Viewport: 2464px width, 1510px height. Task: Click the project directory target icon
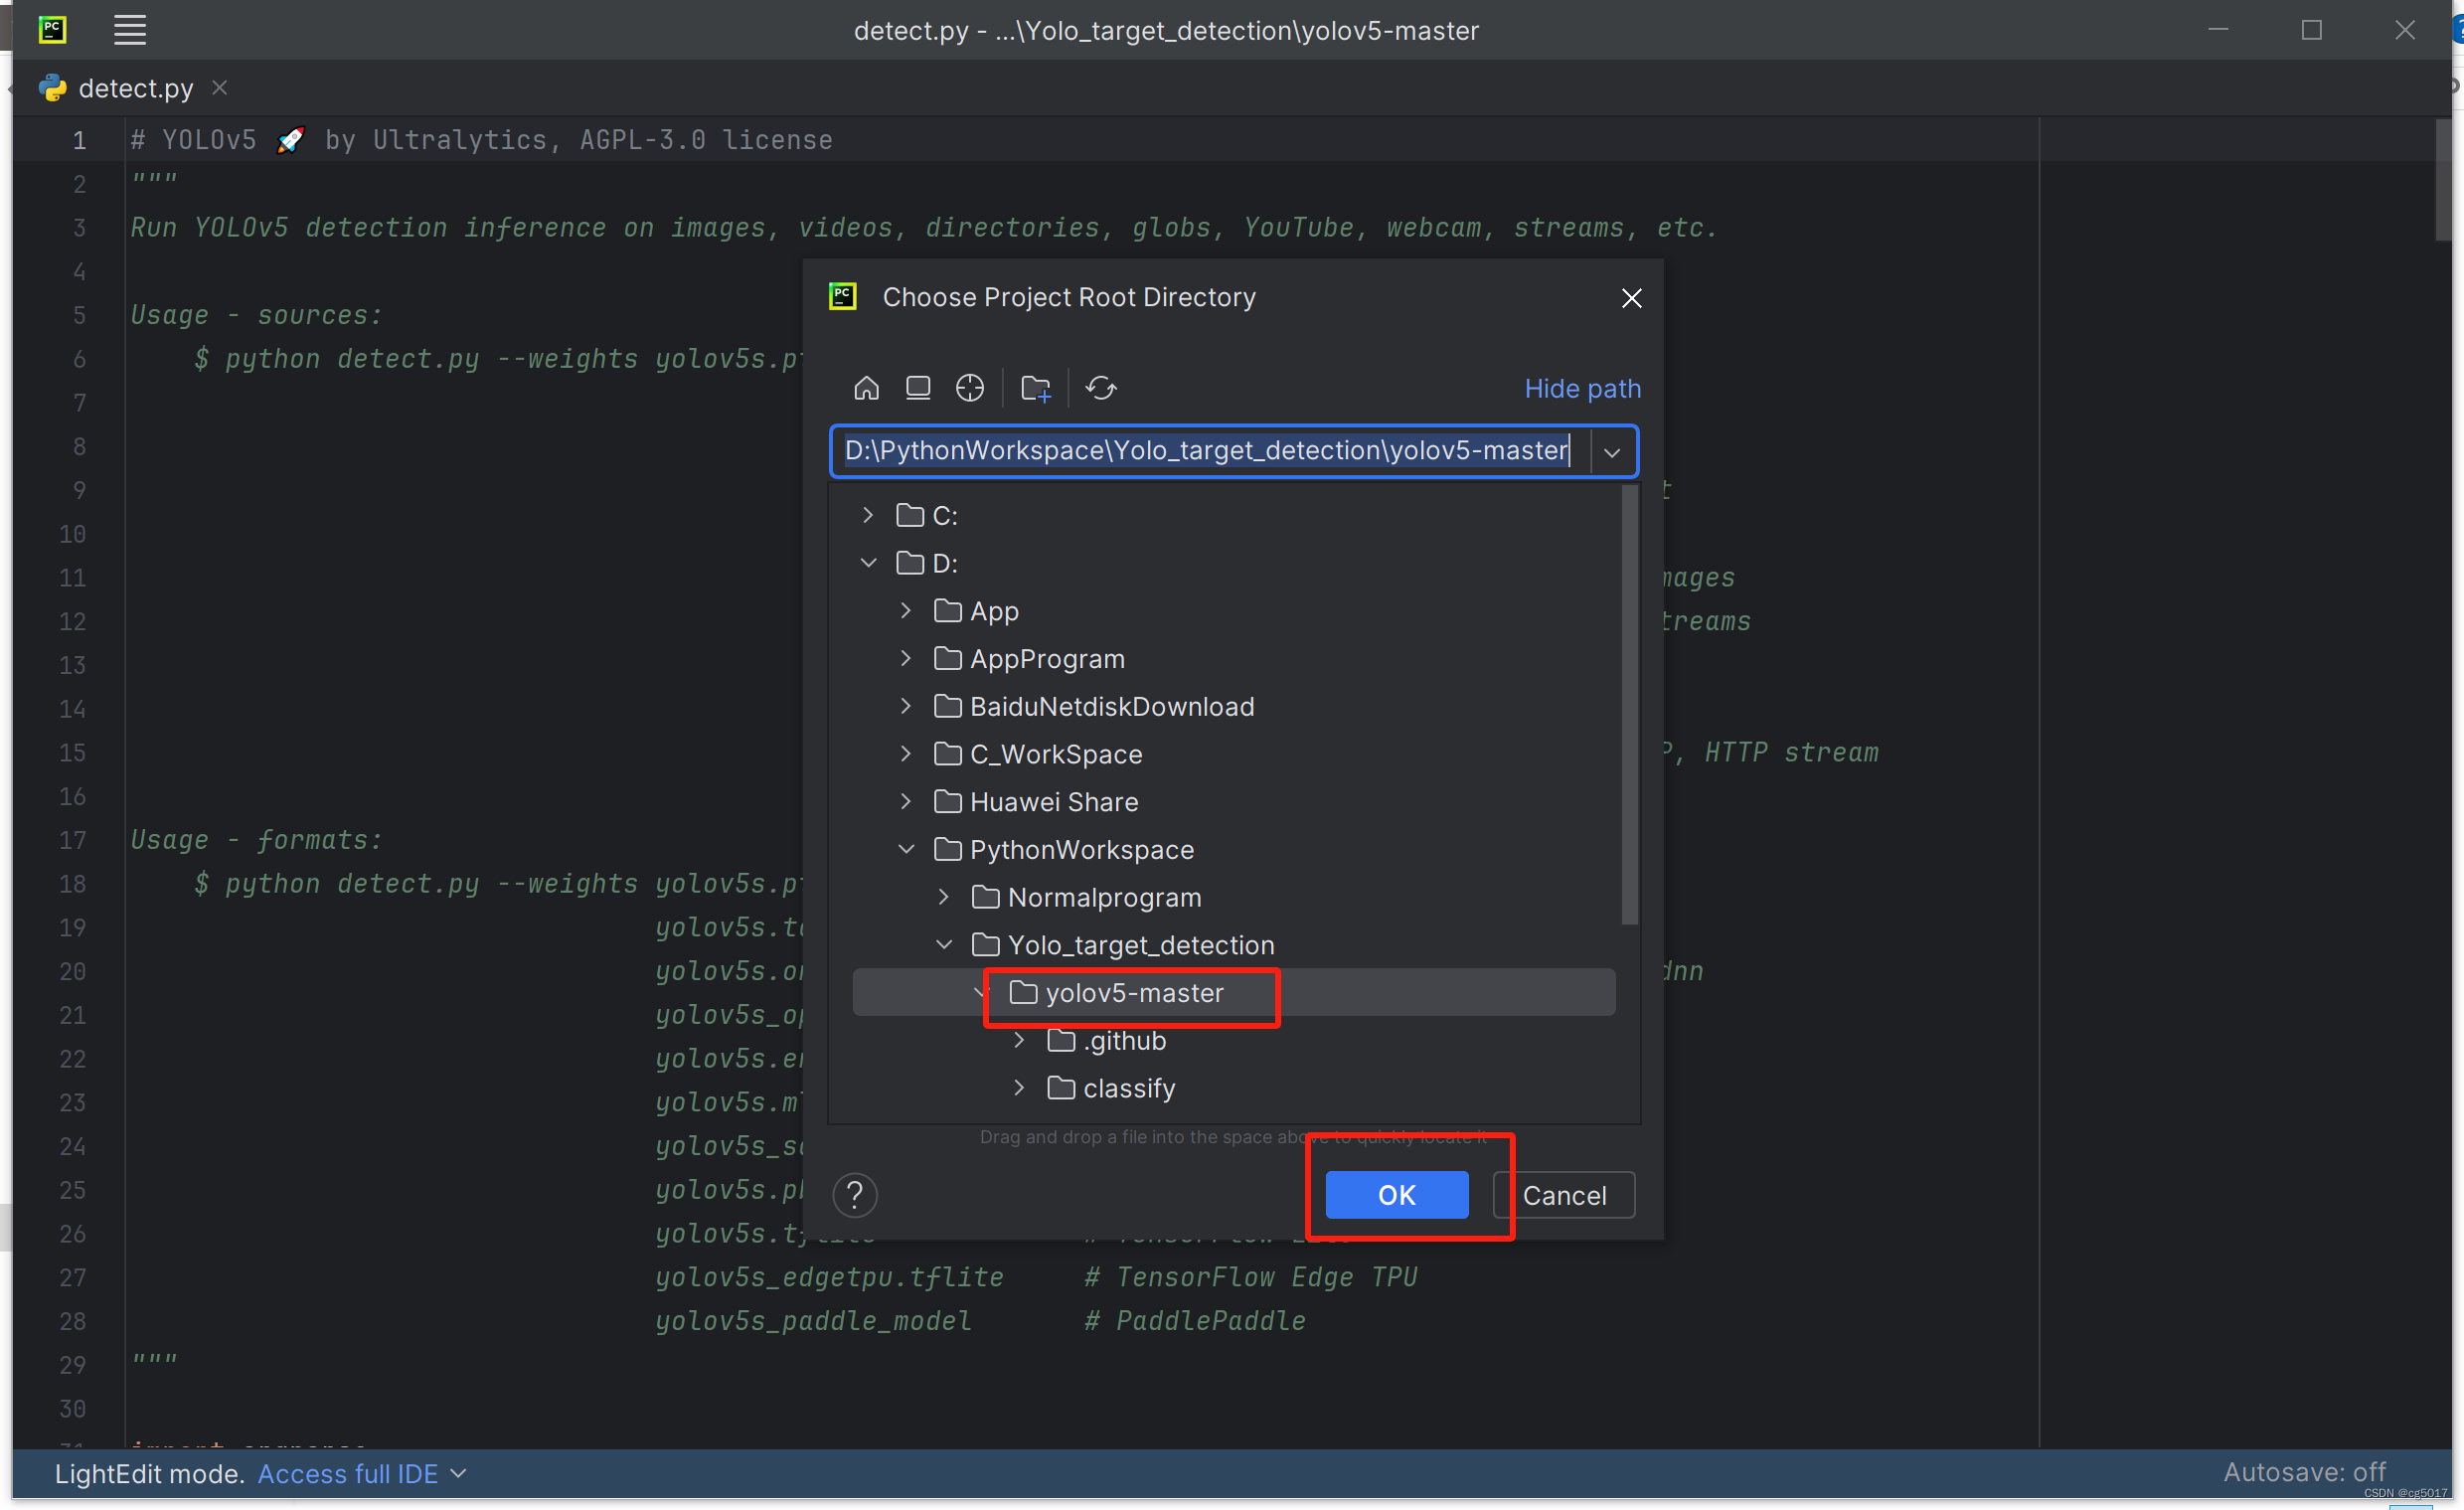click(x=969, y=388)
